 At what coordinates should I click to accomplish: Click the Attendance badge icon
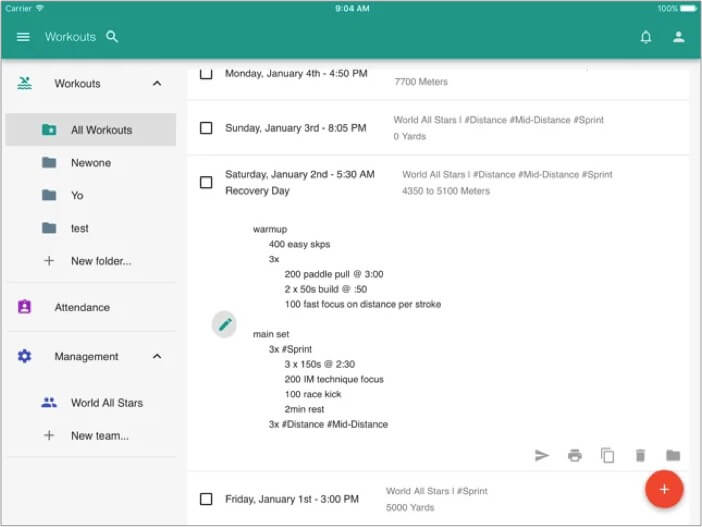pos(25,307)
